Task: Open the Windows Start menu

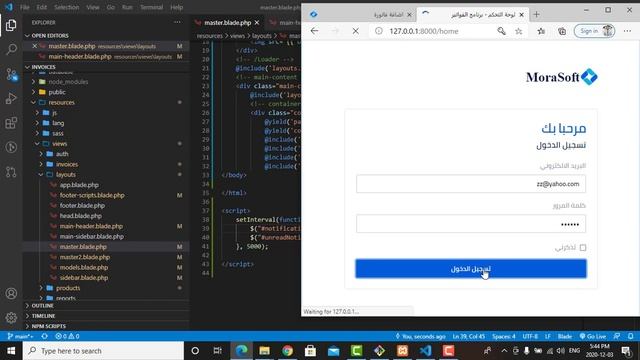Action: point(11,351)
